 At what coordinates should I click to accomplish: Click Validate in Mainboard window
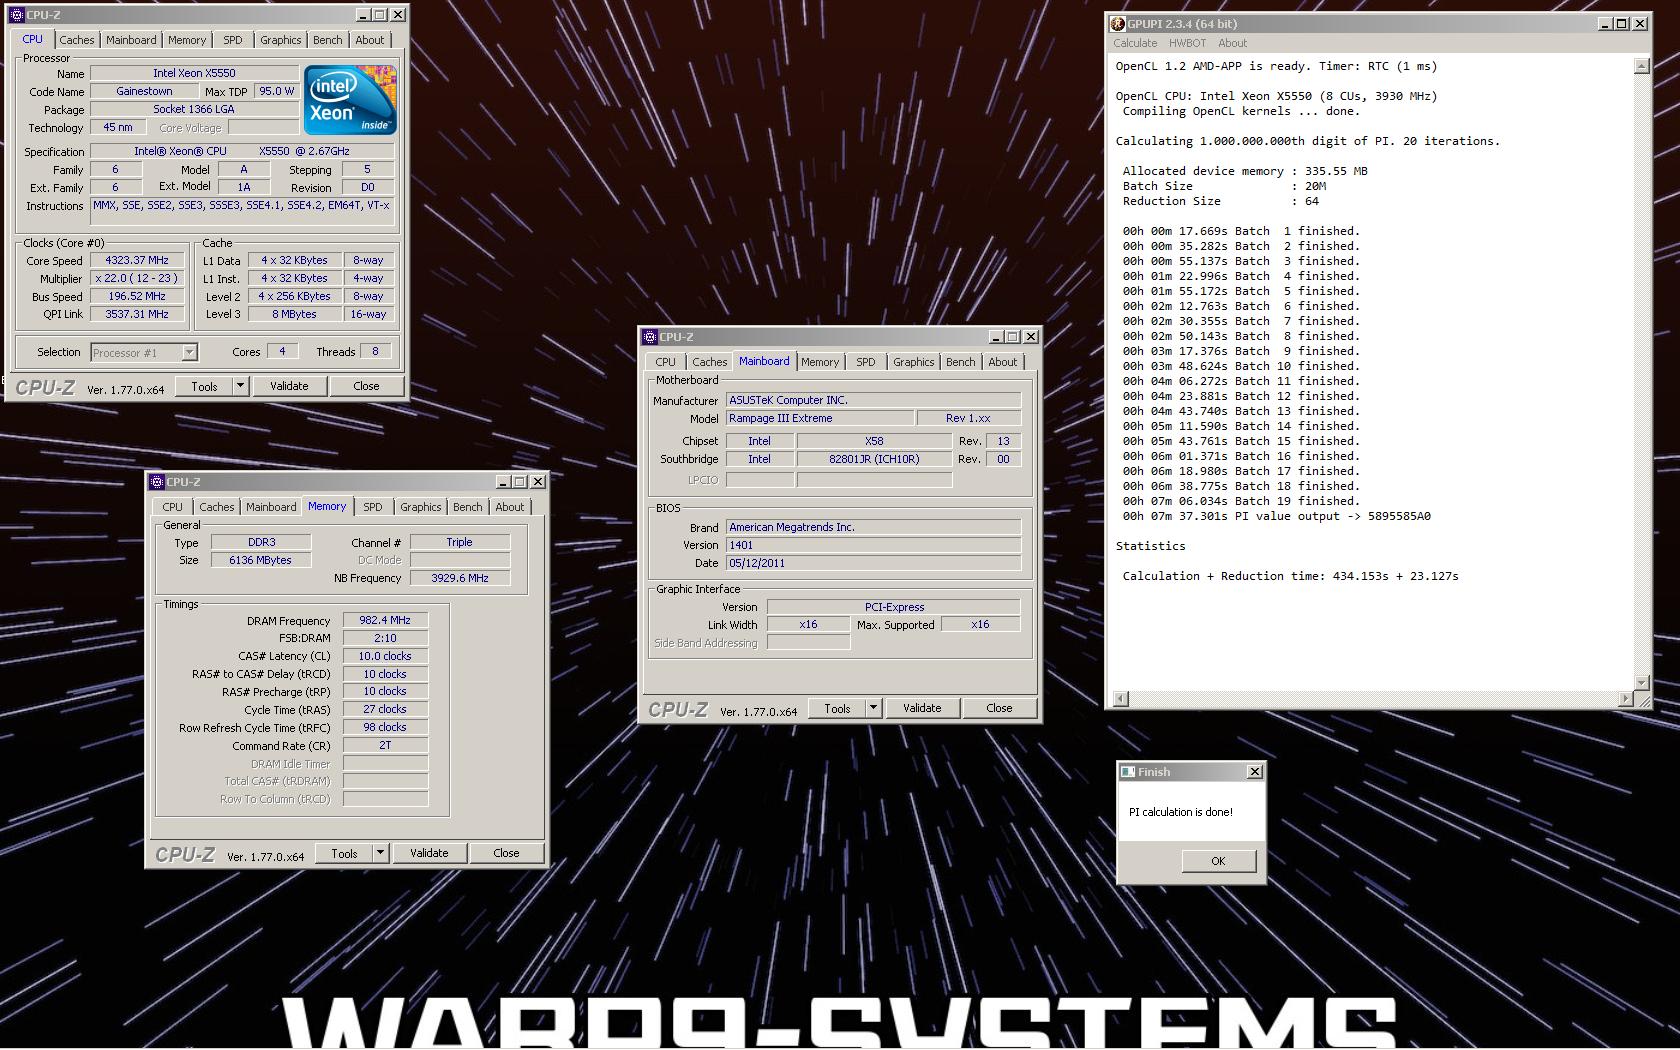[x=922, y=708]
